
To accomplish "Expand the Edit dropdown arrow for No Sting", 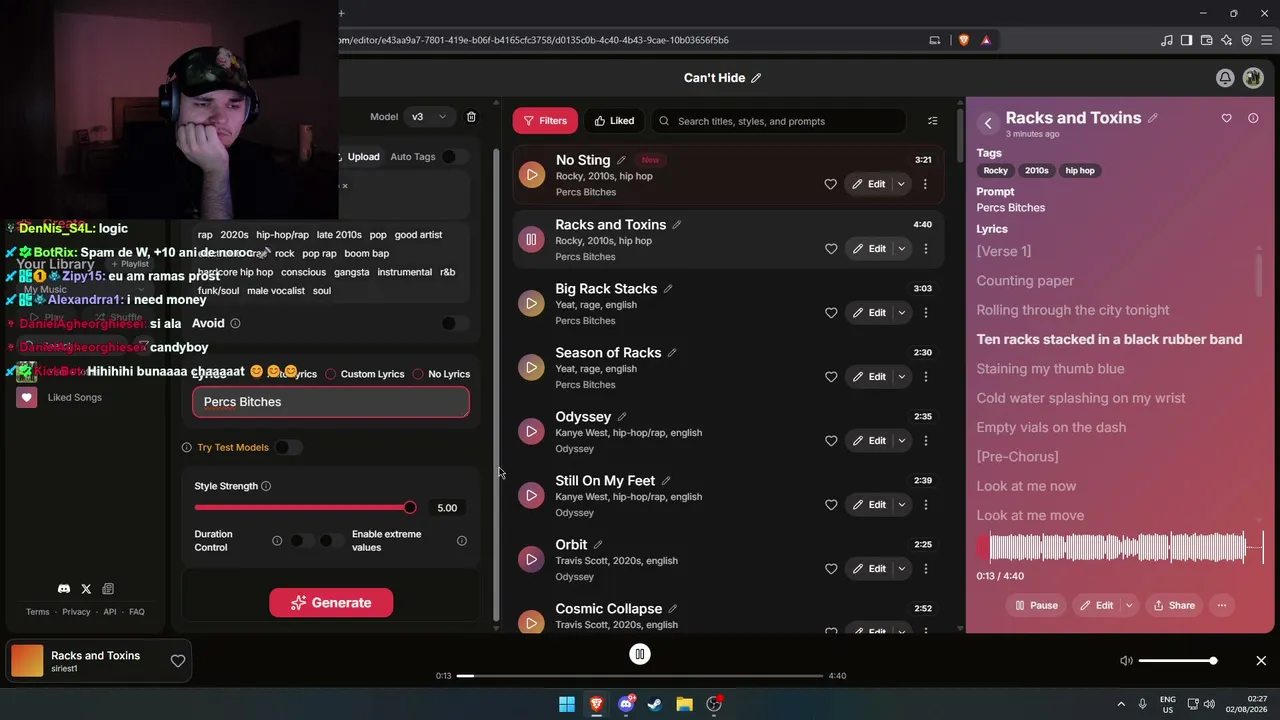I will pyautogui.click(x=901, y=184).
